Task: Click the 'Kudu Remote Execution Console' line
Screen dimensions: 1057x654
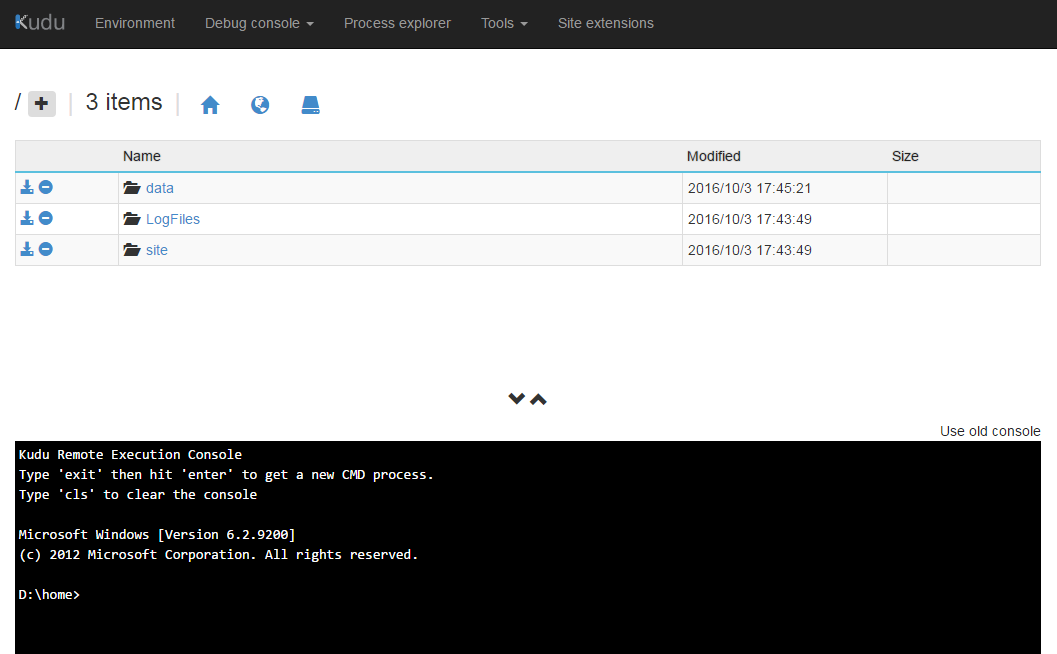Action: click(x=130, y=454)
